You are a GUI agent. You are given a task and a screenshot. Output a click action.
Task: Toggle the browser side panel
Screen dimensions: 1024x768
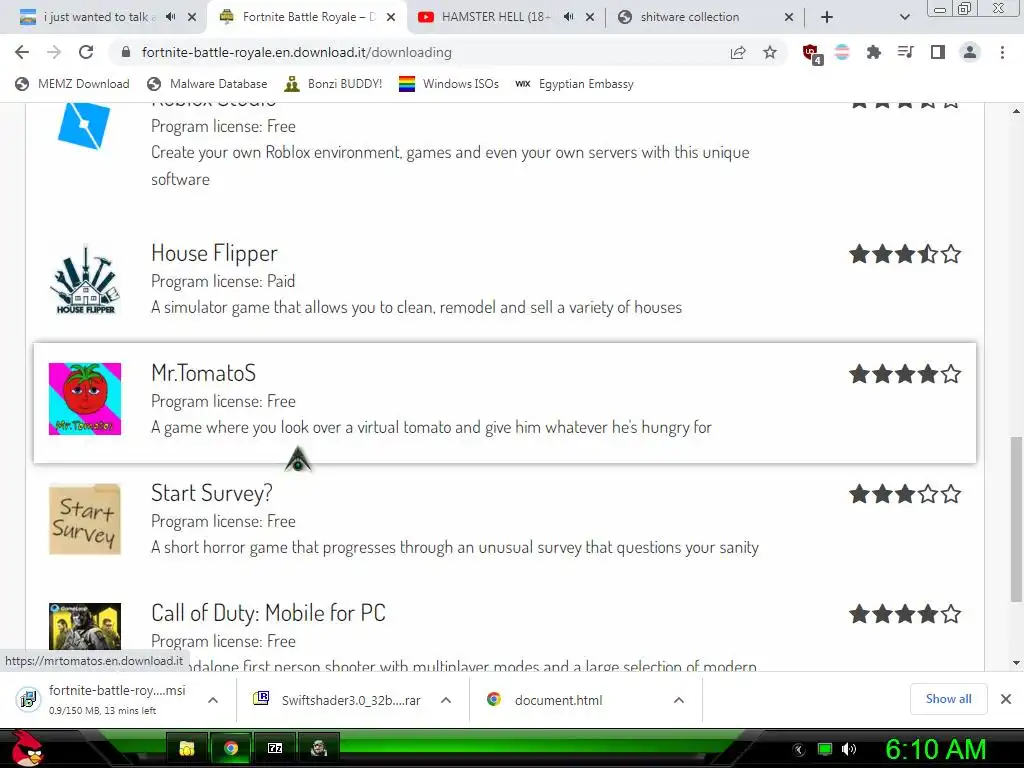coord(938,52)
